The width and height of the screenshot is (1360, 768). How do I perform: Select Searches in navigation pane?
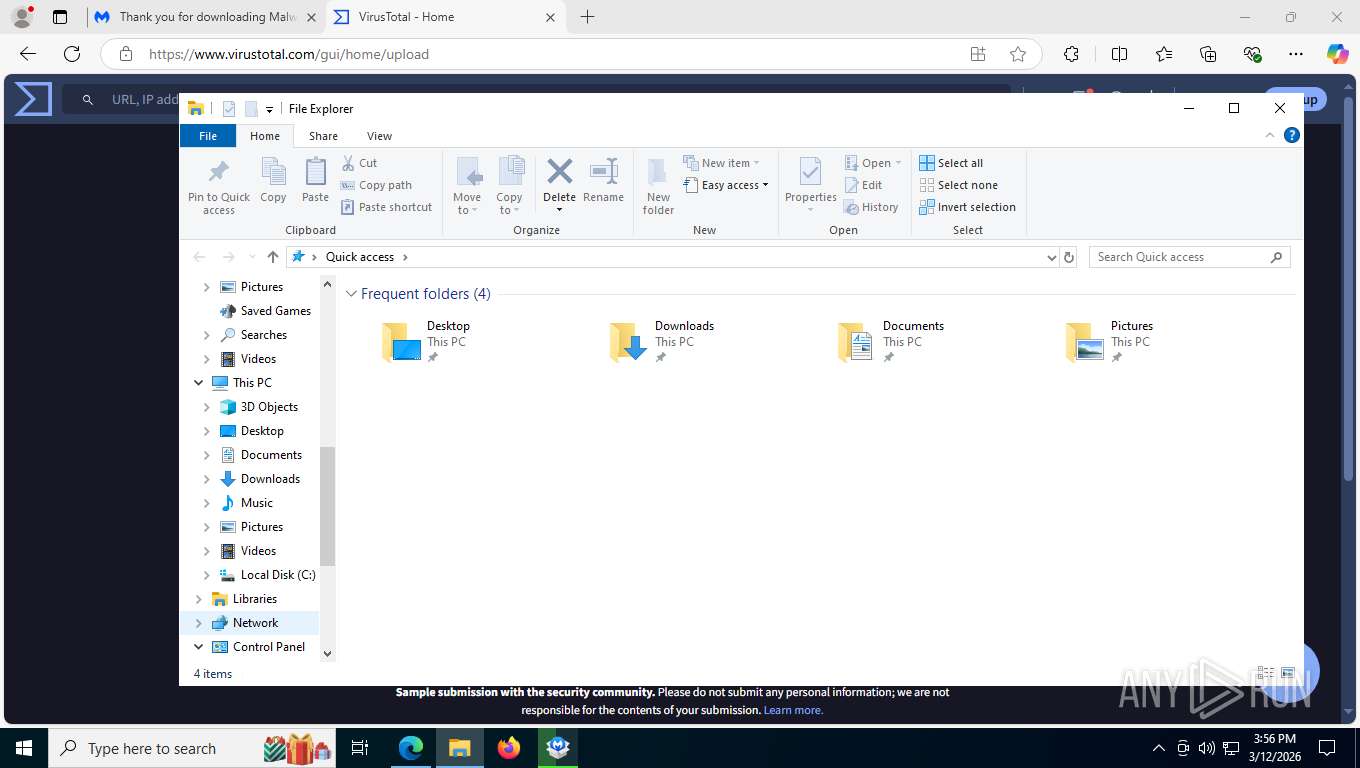(264, 335)
